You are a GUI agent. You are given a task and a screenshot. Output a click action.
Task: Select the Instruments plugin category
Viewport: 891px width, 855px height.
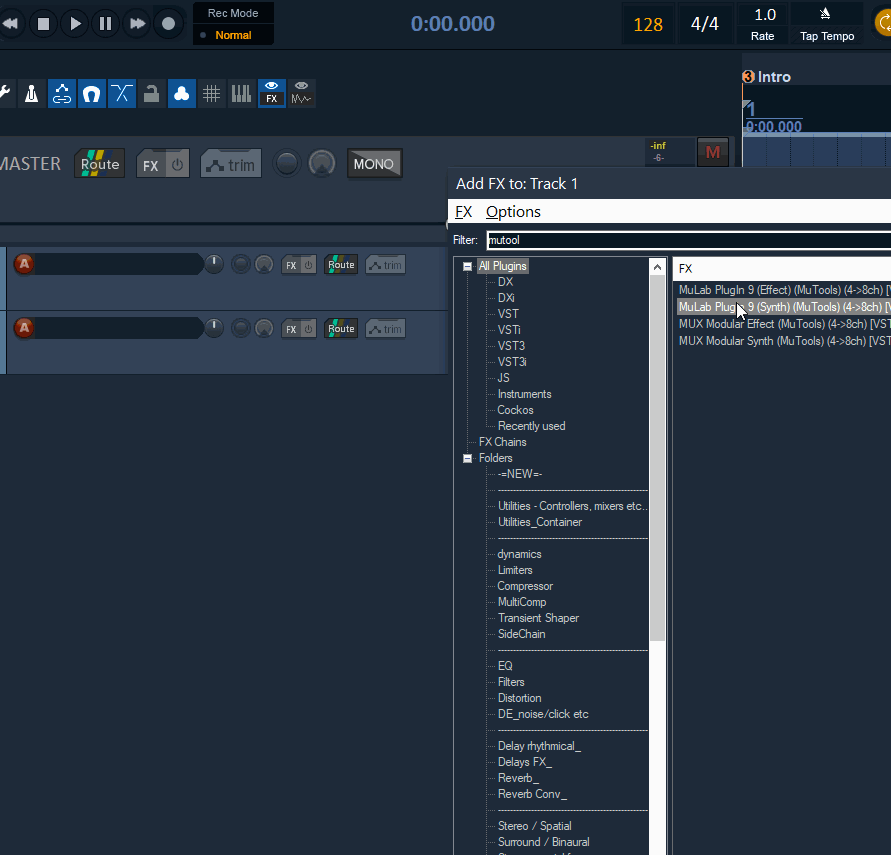click(x=524, y=394)
